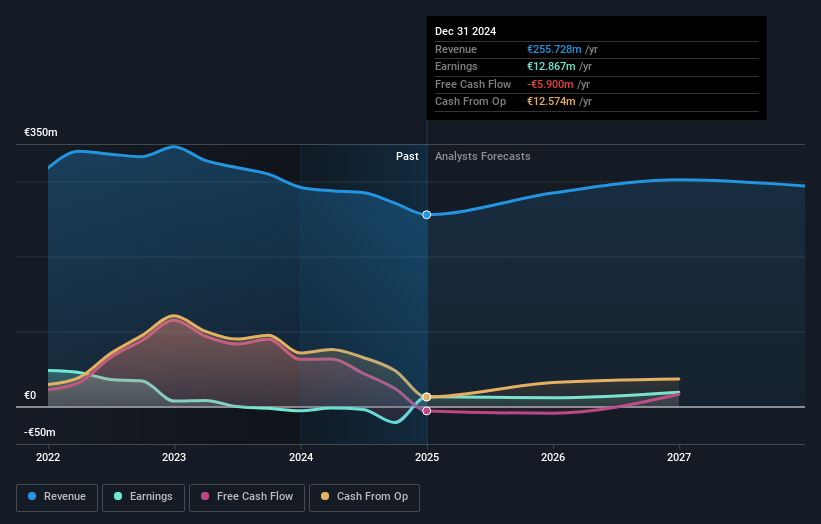Toggle the Earnings legend series
The image size is (821, 524).
coord(143,497)
